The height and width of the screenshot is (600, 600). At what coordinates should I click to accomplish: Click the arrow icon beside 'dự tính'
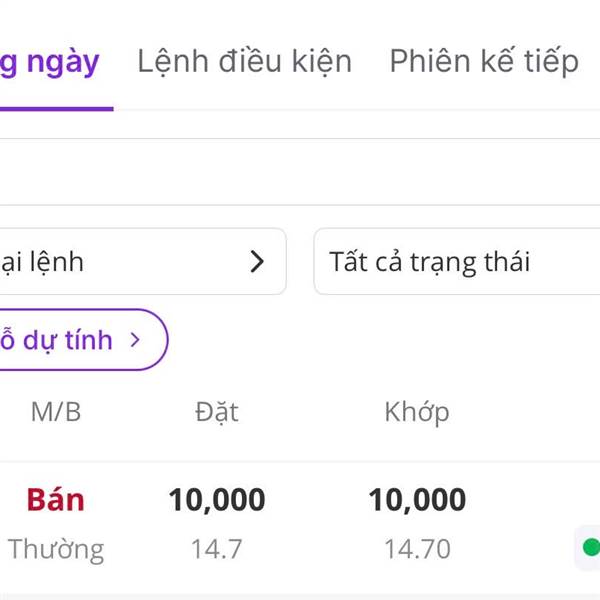click(135, 340)
